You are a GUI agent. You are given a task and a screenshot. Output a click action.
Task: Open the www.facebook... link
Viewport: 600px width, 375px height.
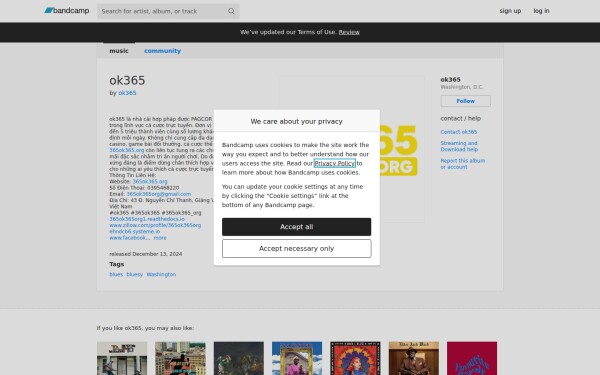(129, 238)
